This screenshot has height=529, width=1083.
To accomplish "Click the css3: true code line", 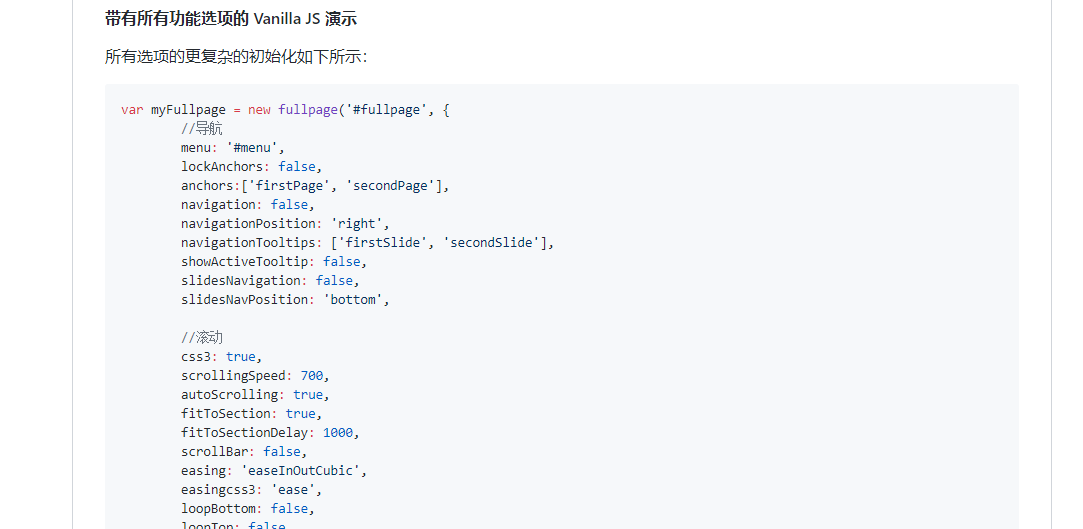I will click(221, 357).
